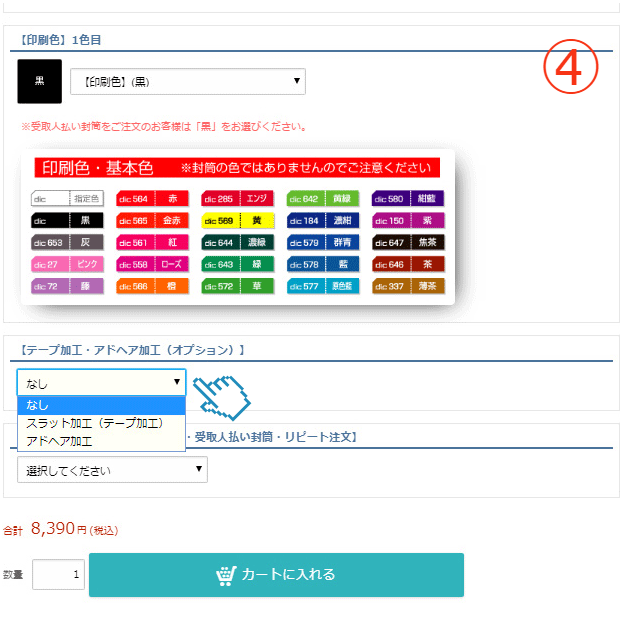
Task: Click the red circled number 4 marker
Action: 571,66
